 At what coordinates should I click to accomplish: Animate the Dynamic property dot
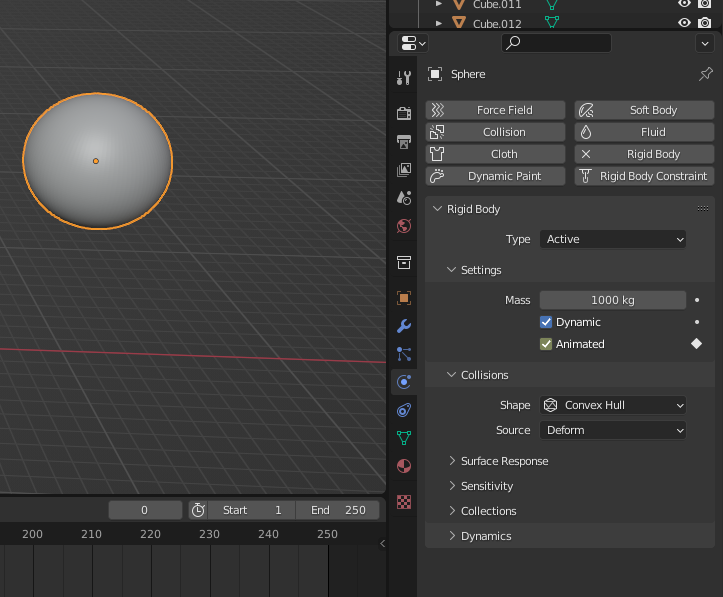click(697, 322)
